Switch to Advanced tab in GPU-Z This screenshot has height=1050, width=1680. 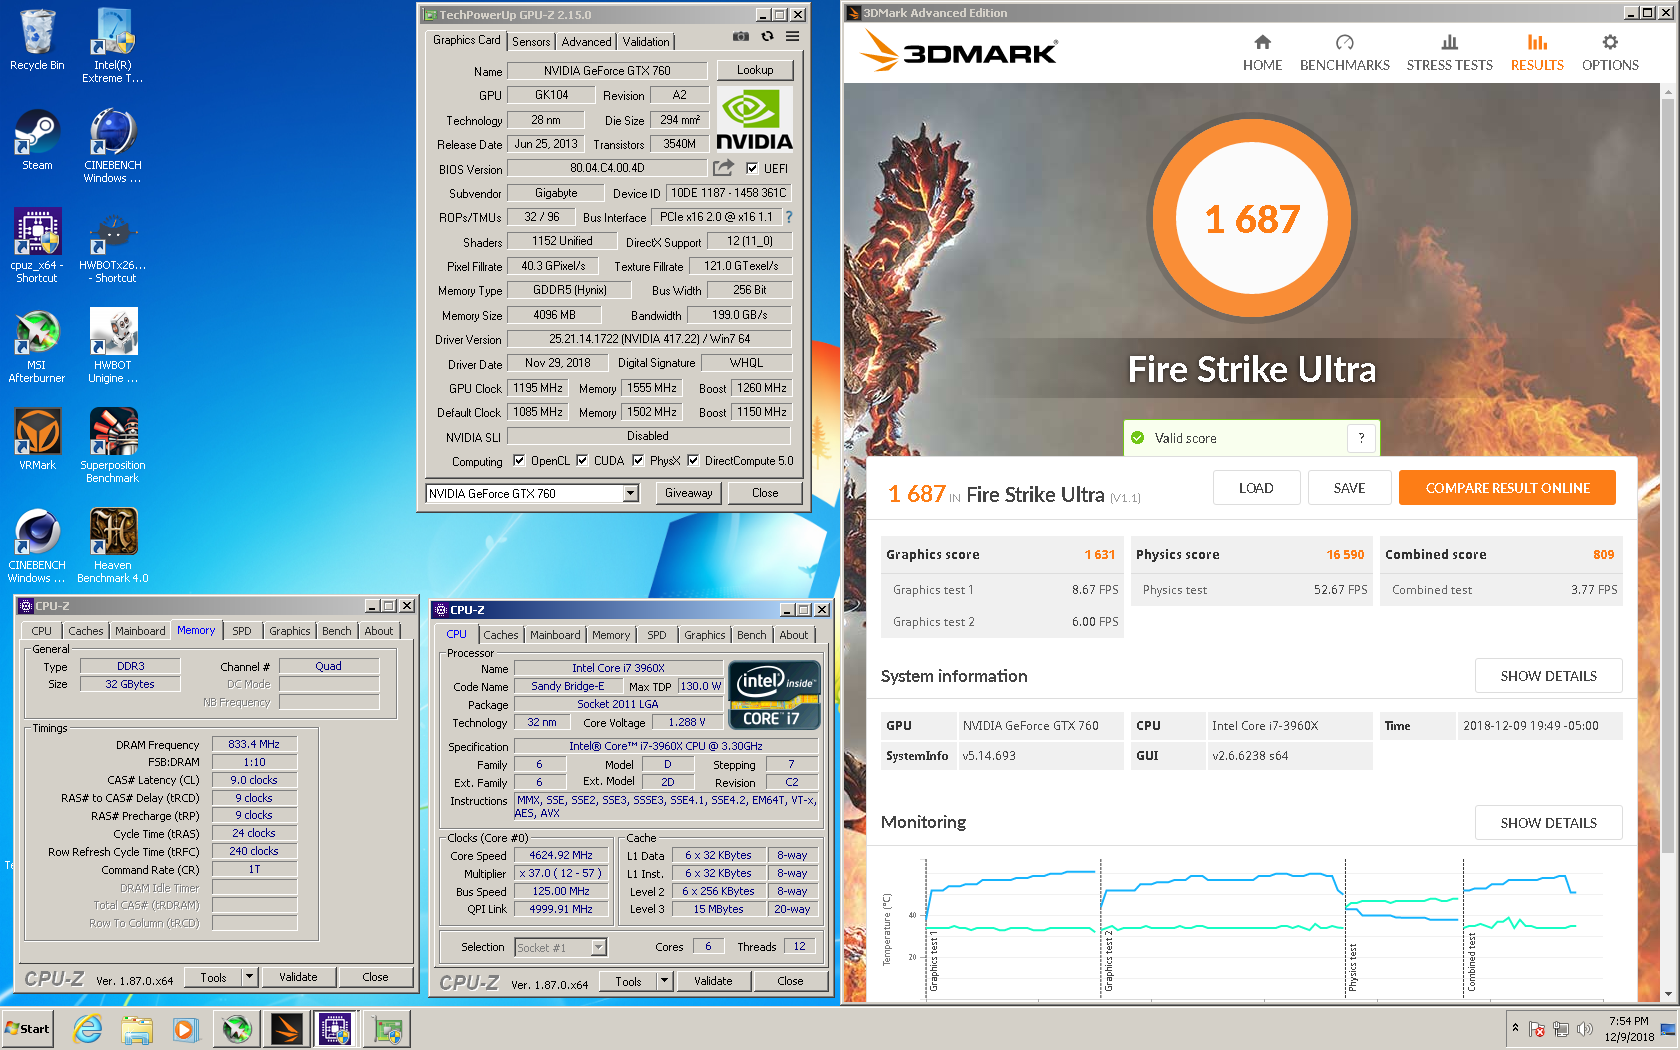586,42
